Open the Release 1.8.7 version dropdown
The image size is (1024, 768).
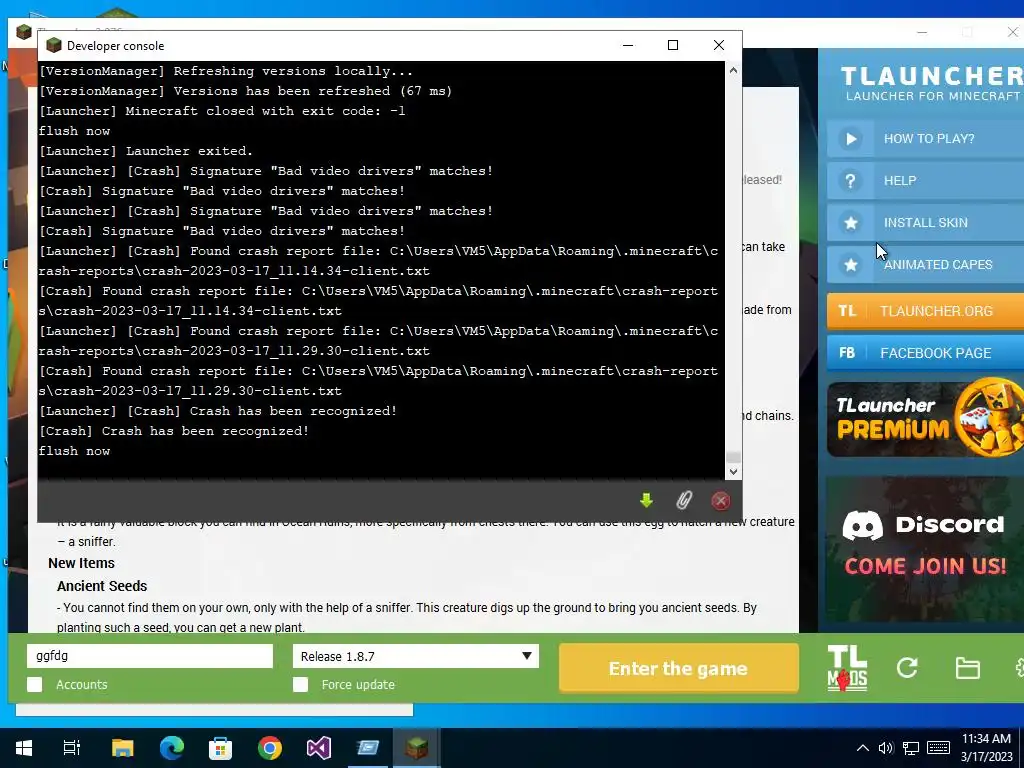pos(415,656)
